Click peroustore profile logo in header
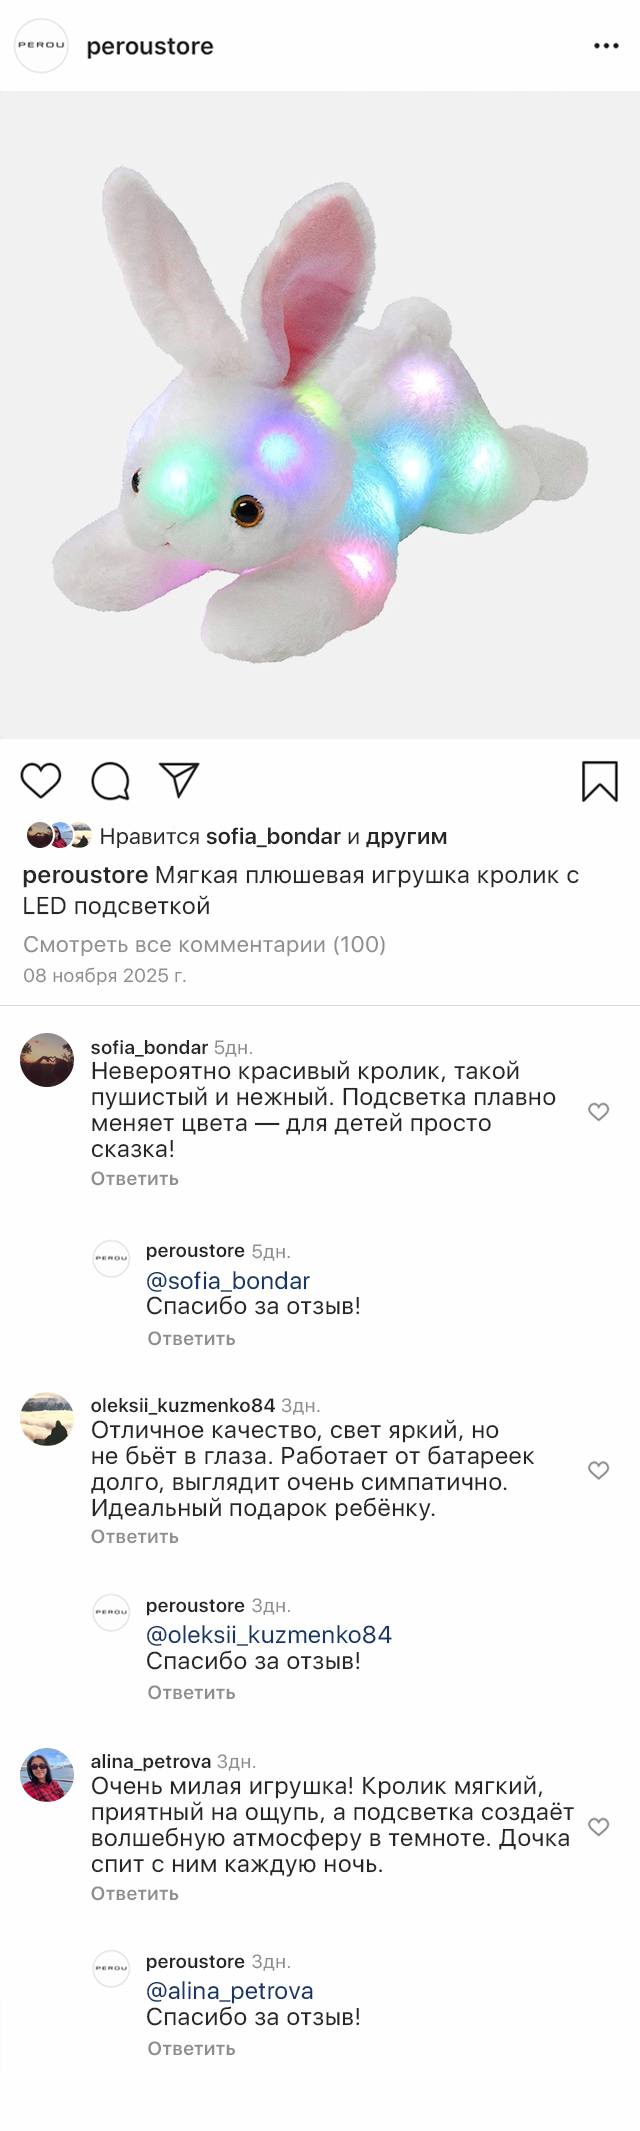 point(41,46)
